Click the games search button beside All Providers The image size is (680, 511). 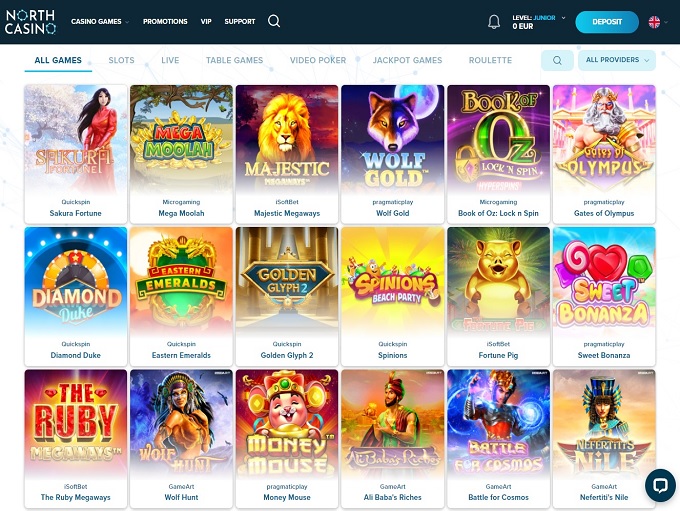557,60
